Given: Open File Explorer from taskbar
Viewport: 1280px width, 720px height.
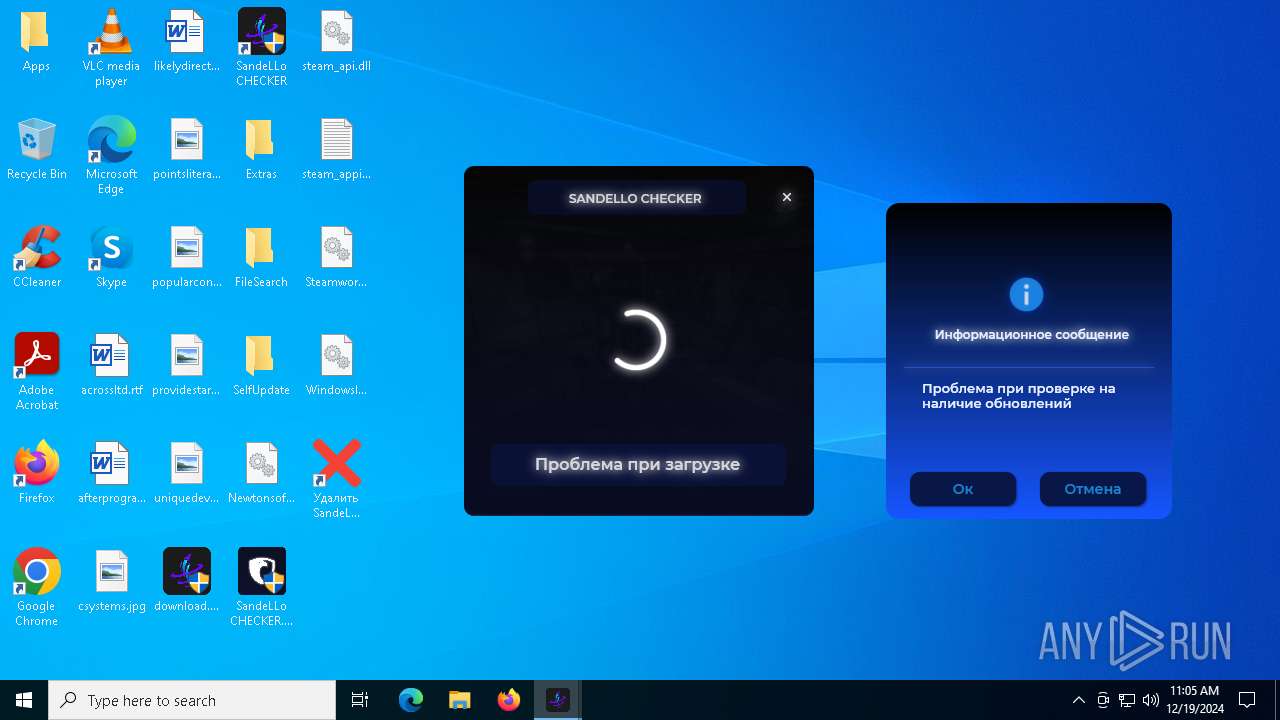Looking at the screenshot, I should [x=460, y=700].
